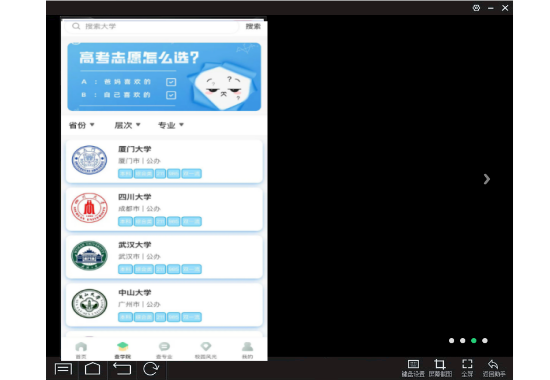Click the 厦门市 | 公办 subtitle
550x380 pixels.
tap(139, 161)
